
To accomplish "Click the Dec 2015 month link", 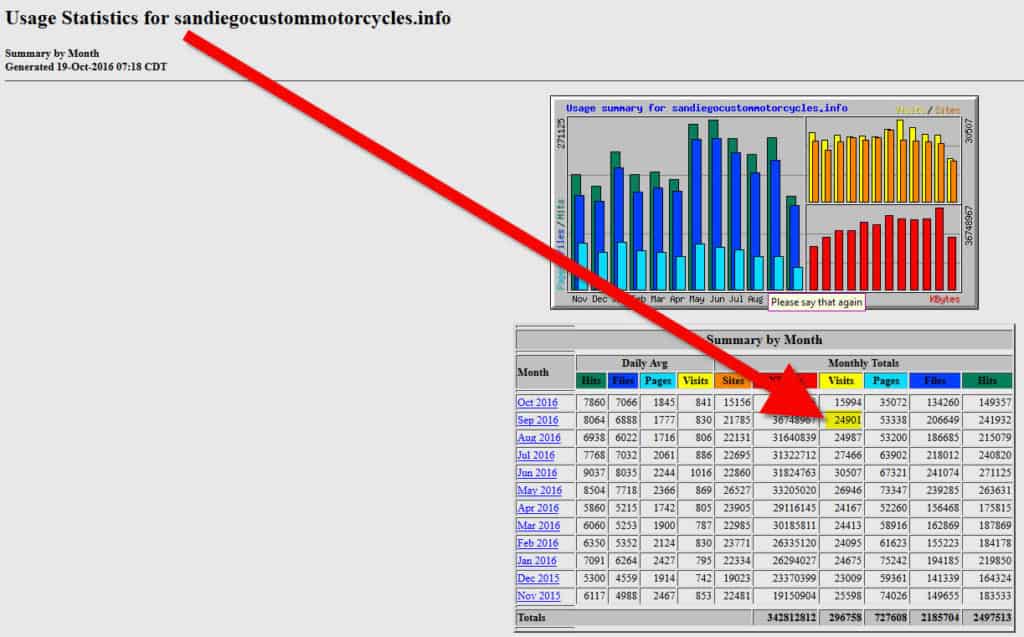I will point(537,578).
